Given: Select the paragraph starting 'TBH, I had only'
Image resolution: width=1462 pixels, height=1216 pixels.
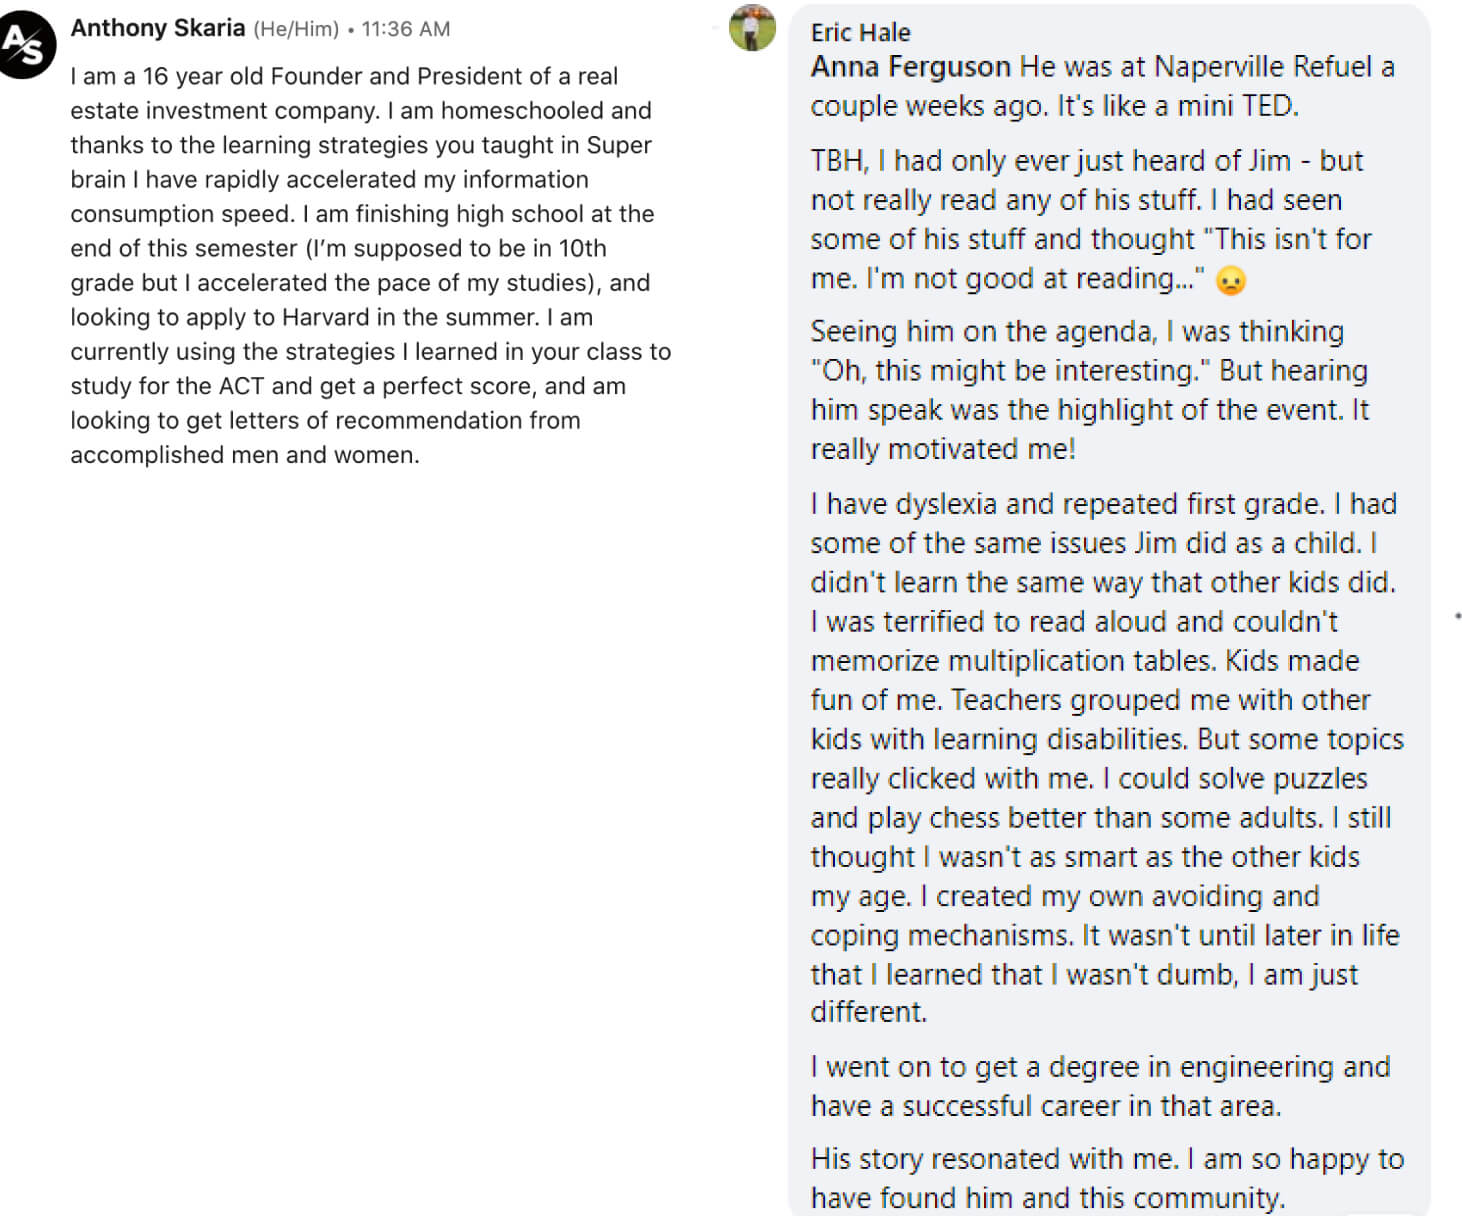Looking at the screenshot, I should (1090, 219).
